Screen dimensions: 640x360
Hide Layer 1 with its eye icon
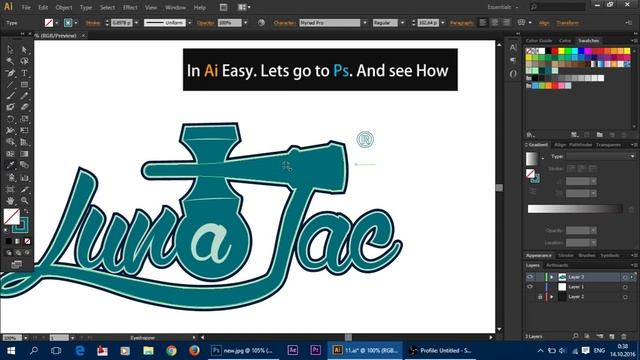point(530,287)
